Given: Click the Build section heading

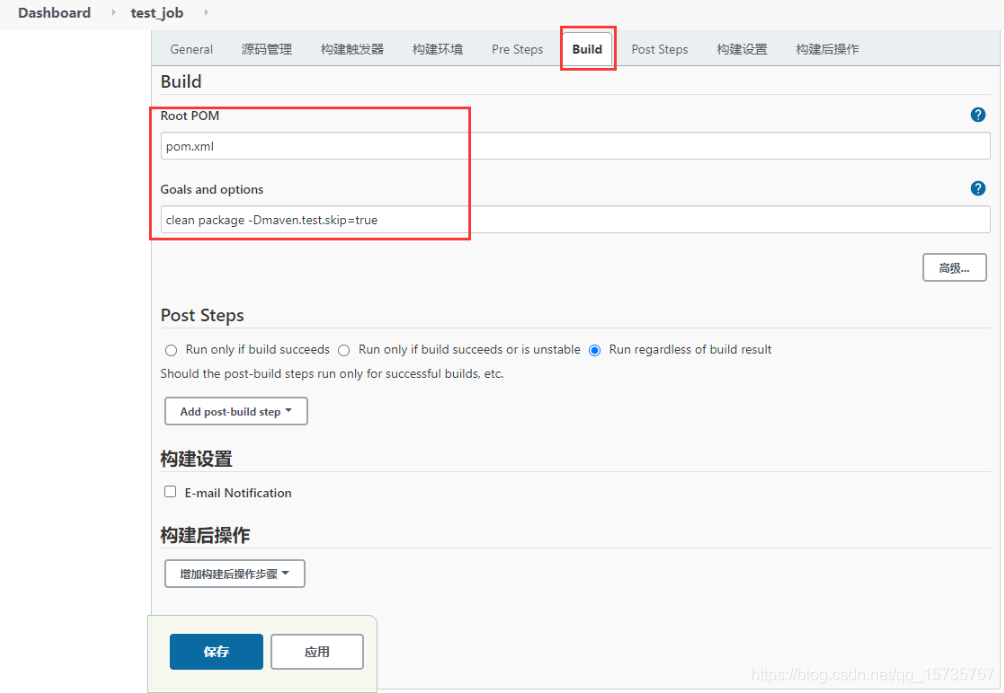Looking at the screenshot, I should (x=181, y=81).
